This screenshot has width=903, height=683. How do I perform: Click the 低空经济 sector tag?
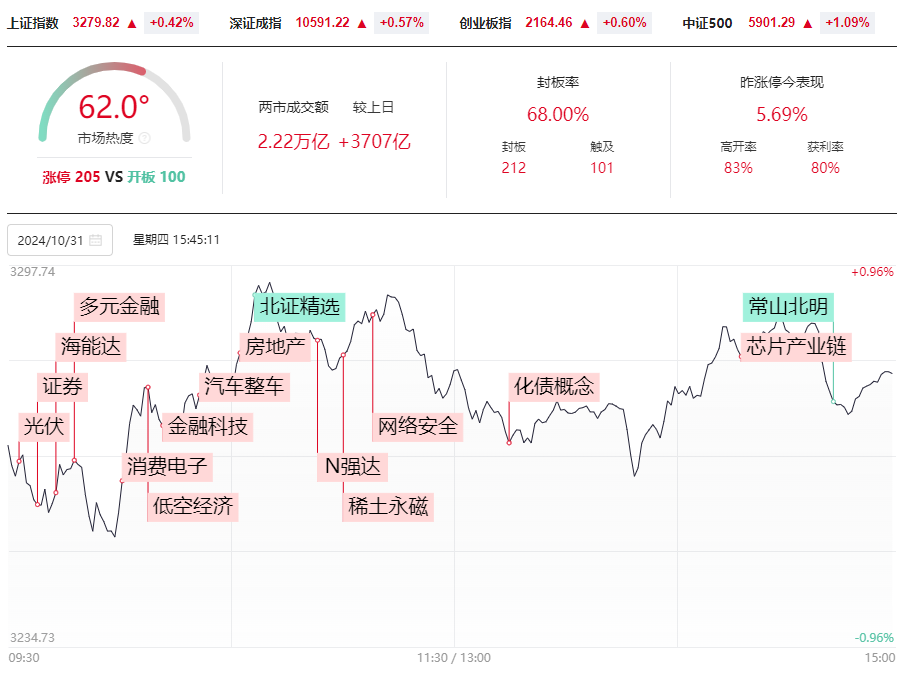click(192, 507)
